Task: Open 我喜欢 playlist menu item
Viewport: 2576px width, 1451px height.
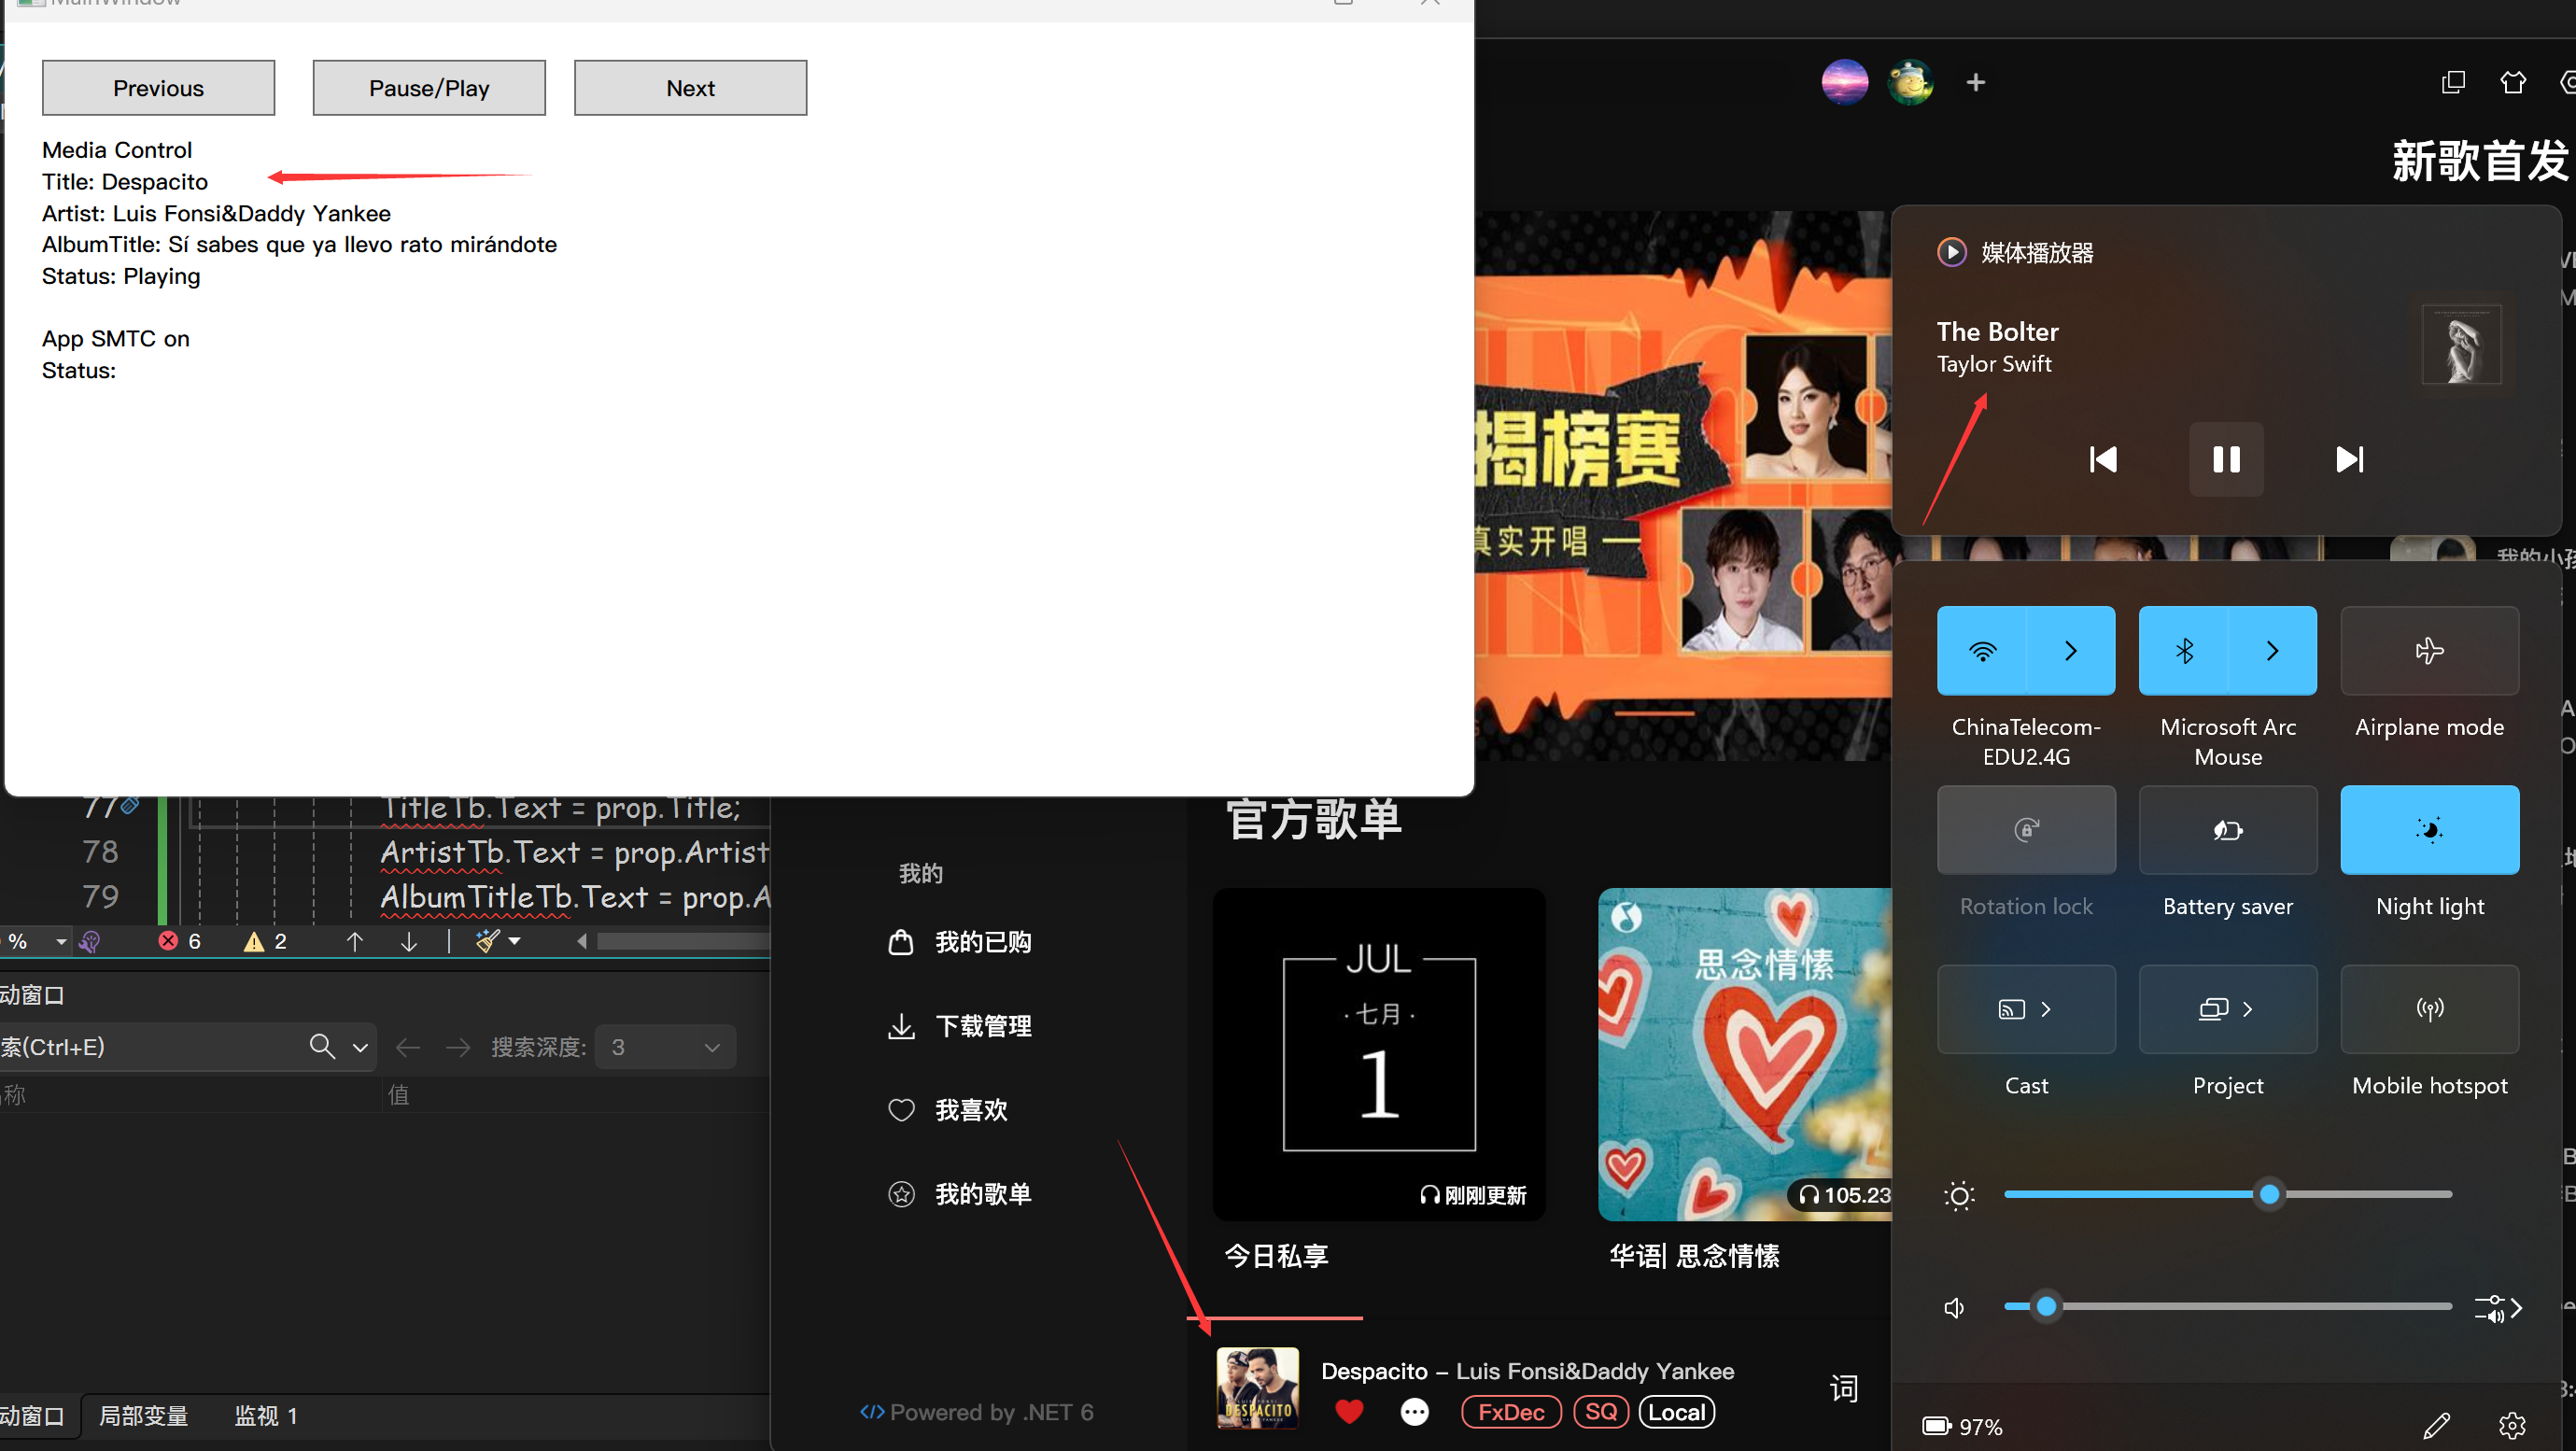Action: 969,1107
